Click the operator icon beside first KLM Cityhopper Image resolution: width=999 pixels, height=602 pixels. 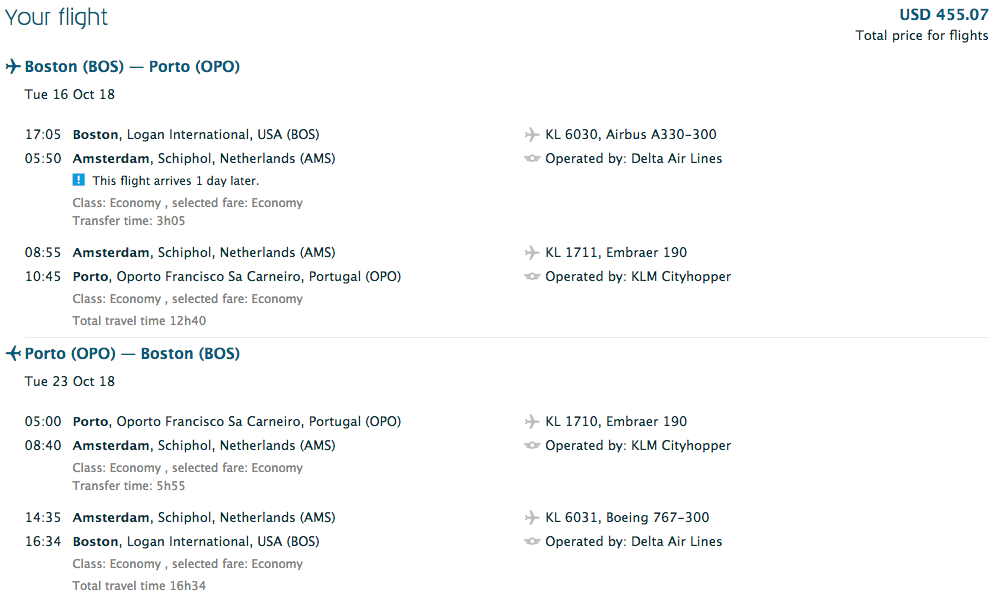point(532,277)
